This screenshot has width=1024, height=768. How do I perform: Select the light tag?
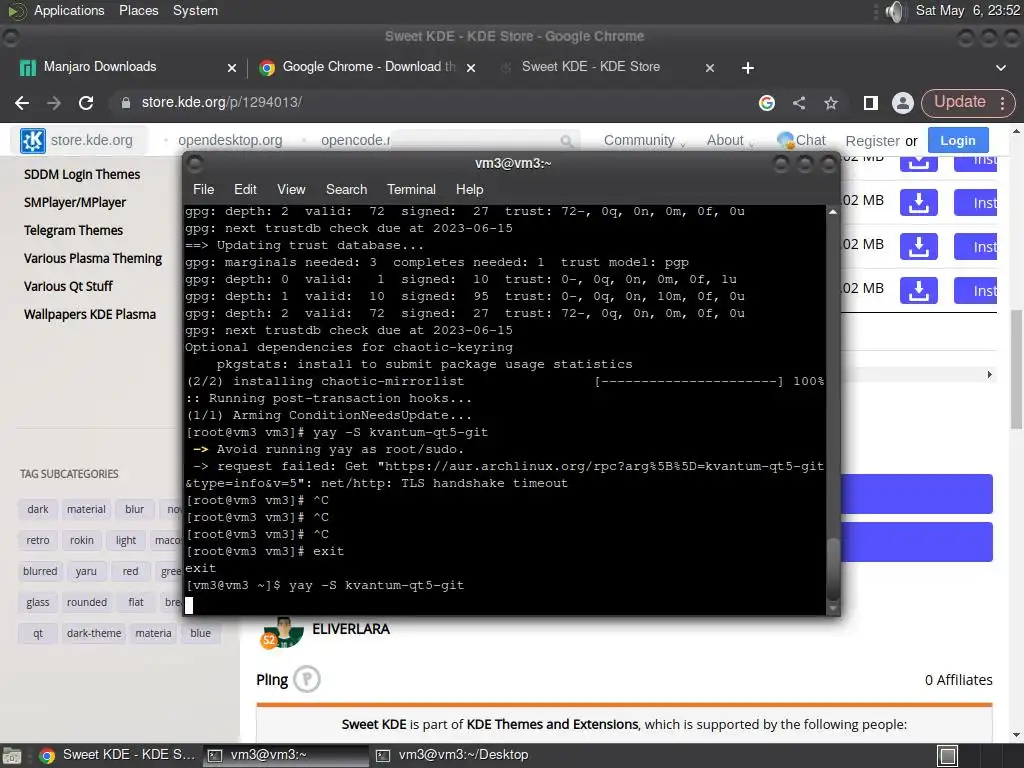[x=126, y=541]
